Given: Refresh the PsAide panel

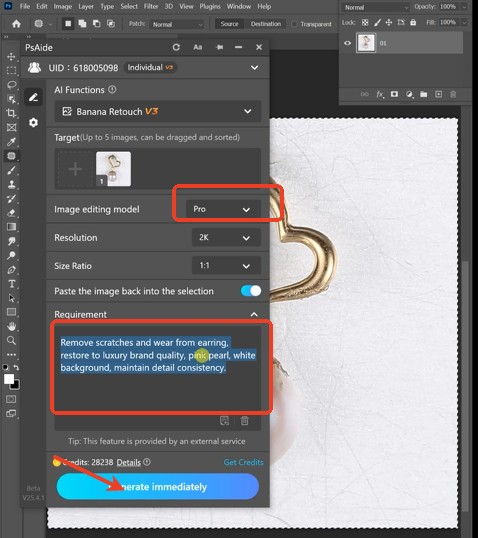Looking at the screenshot, I should click(176, 47).
